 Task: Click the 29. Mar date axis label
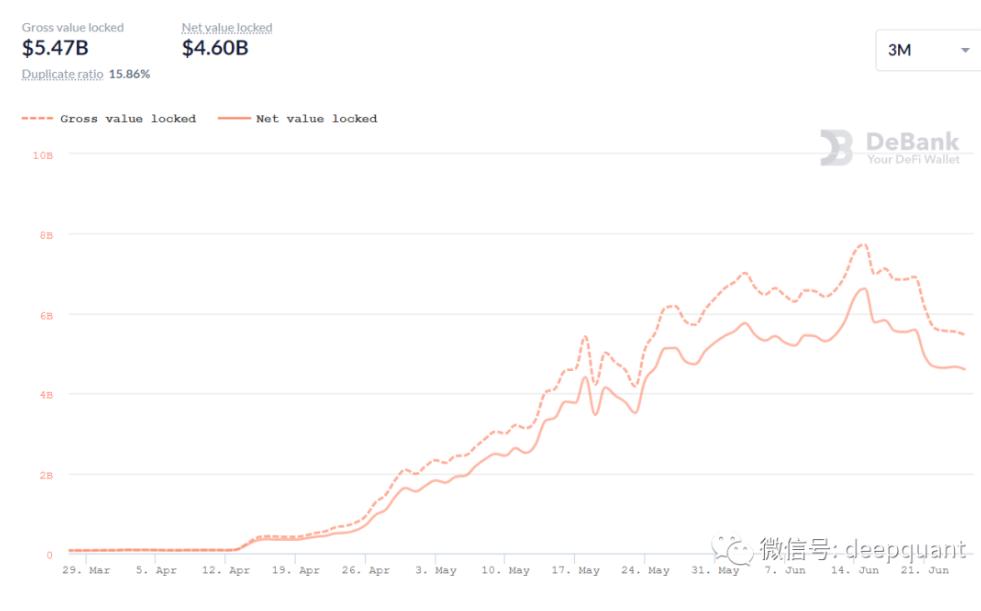(x=86, y=571)
